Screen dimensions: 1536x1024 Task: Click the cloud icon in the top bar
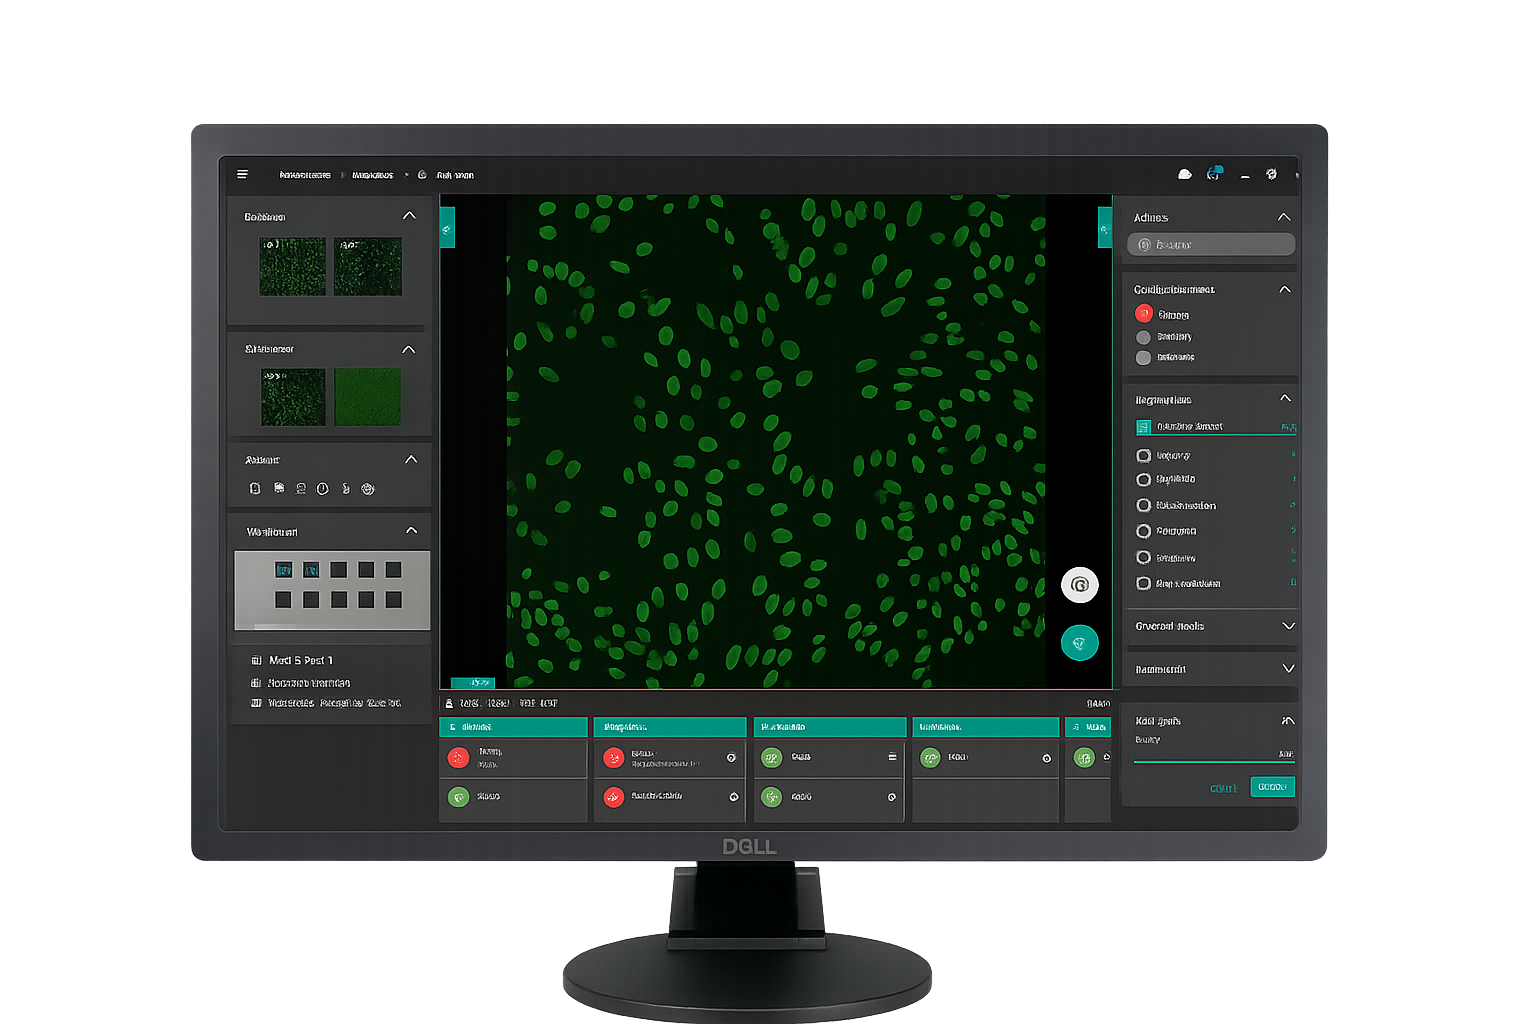click(1185, 174)
